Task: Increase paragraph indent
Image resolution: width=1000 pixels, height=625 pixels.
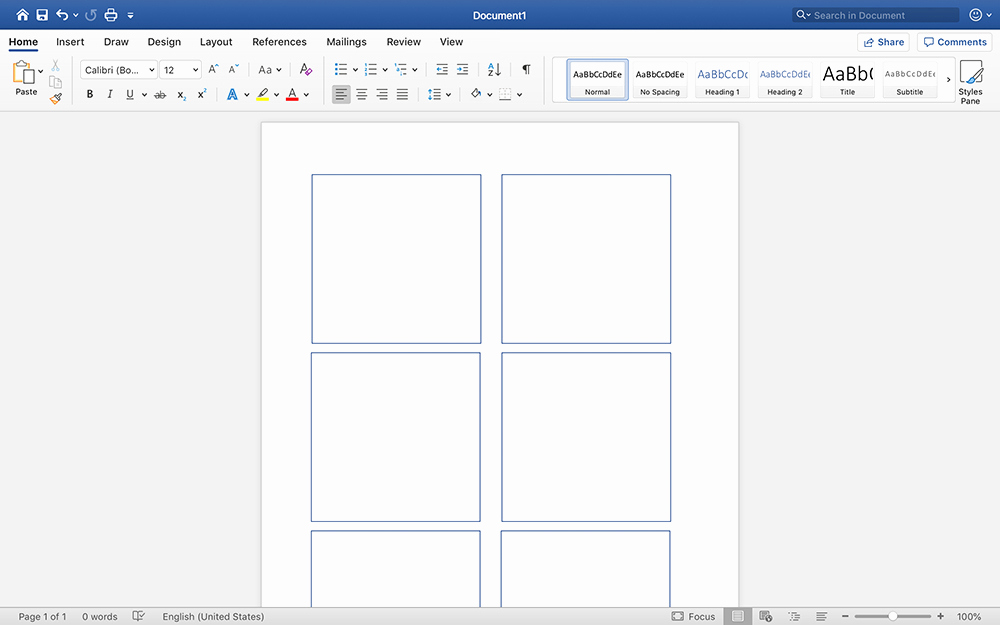Action: [x=462, y=69]
